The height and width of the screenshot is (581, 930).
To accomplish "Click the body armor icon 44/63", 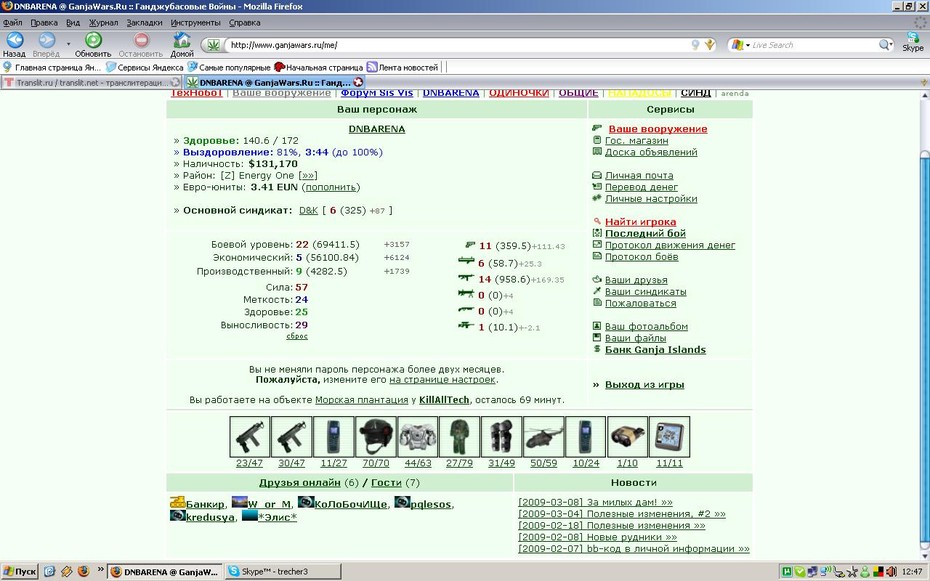I will (418, 436).
